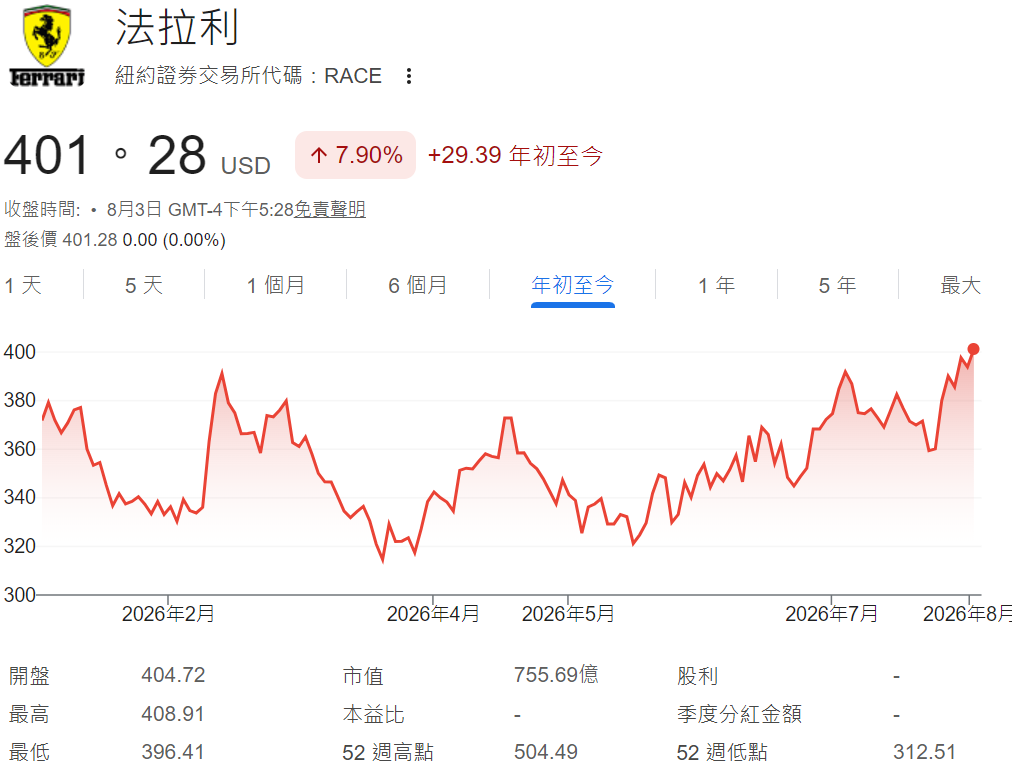1012x766 pixels.
Task: Click the 盤後價 401.28 after-hours line
Action: (x=115, y=240)
